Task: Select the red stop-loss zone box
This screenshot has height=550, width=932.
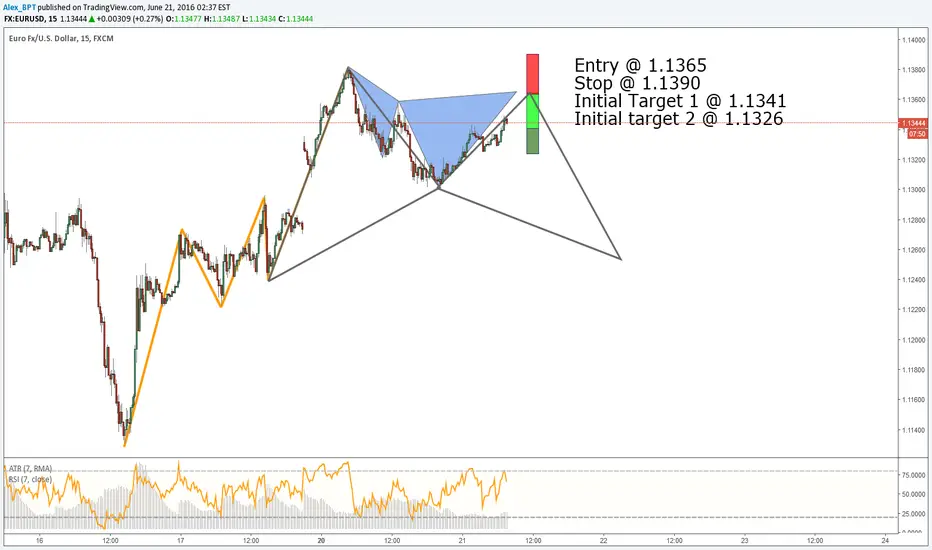Action: [533, 74]
